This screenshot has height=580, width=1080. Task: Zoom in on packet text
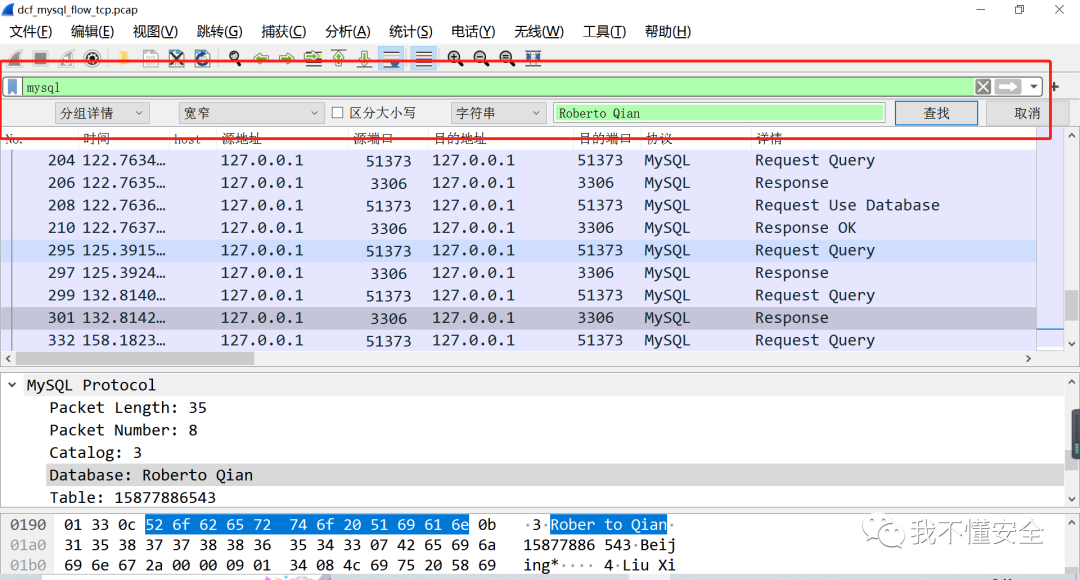point(455,59)
